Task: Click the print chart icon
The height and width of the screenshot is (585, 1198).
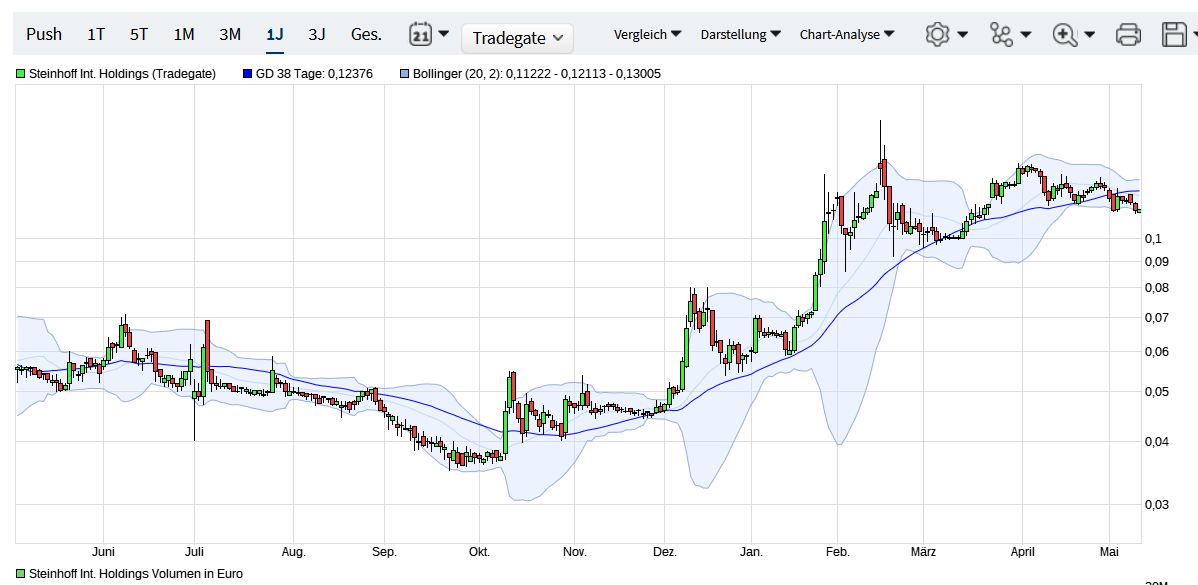Action: point(1128,33)
